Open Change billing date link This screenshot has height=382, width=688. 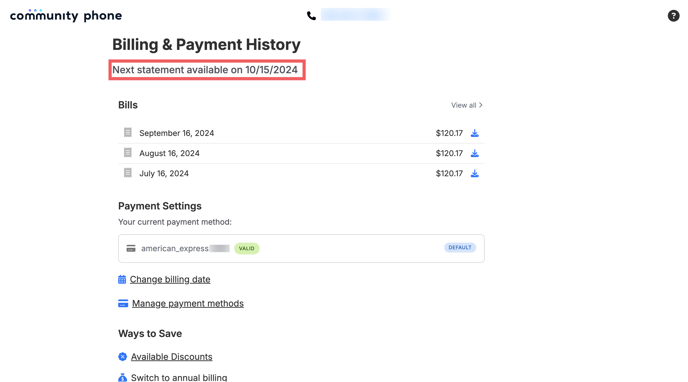(x=170, y=279)
